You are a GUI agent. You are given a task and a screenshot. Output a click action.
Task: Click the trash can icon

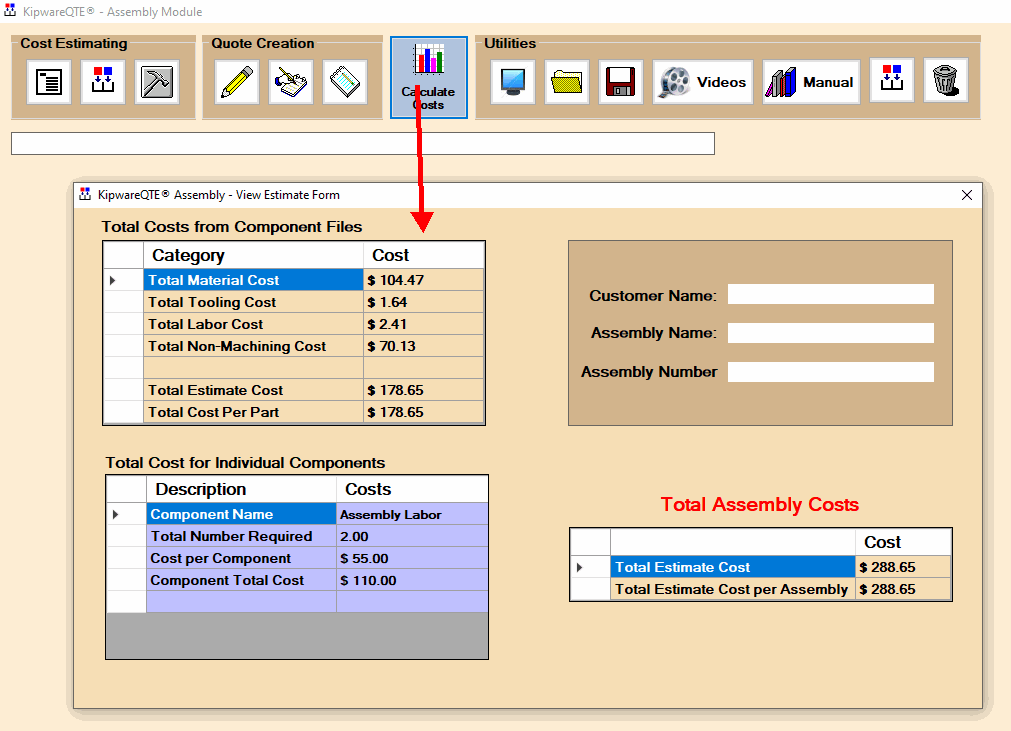tap(946, 81)
